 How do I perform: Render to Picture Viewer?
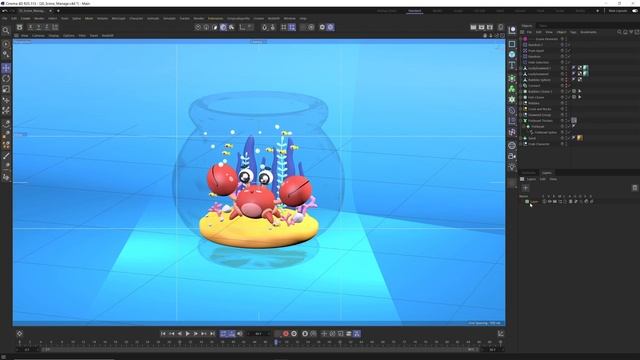pos(481,27)
